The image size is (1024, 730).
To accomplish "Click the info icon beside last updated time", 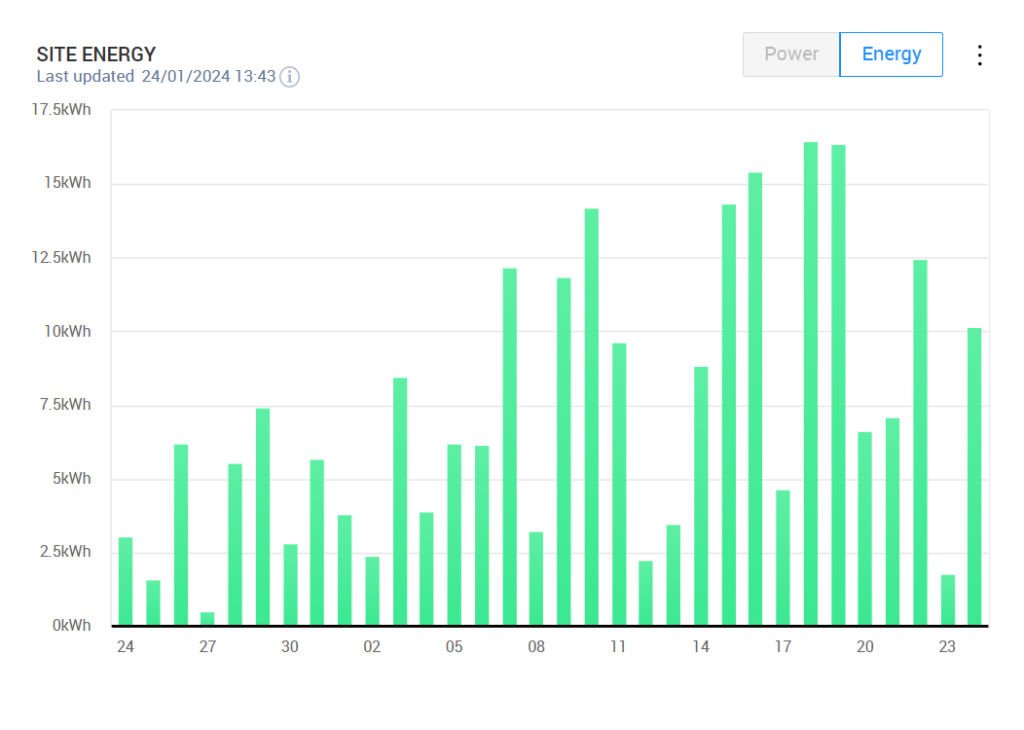I will [x=289, y=77].
